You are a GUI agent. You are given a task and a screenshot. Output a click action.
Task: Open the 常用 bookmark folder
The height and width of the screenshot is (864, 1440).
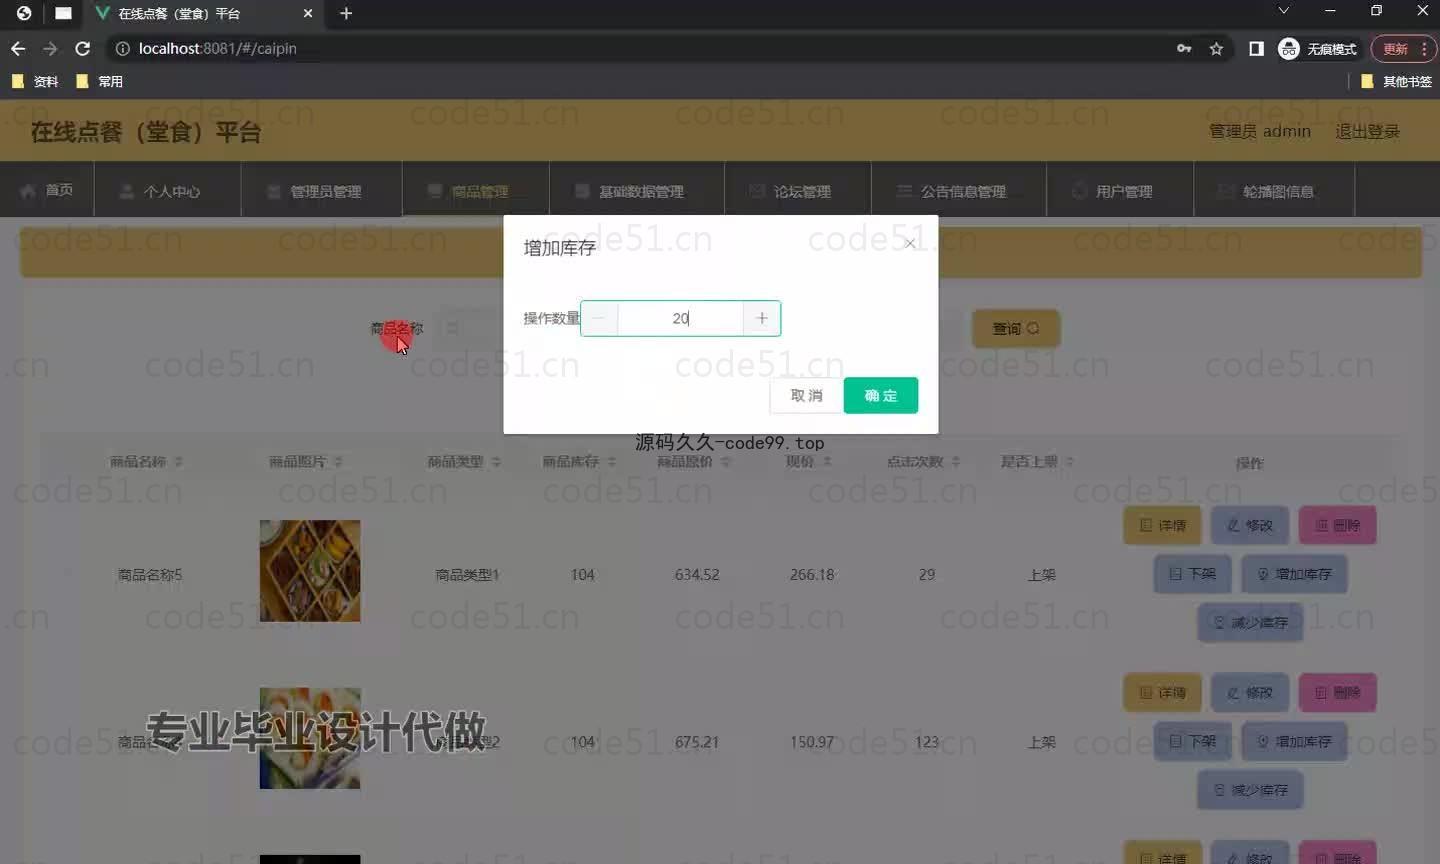pyautogui.click(x=100, y=81)
